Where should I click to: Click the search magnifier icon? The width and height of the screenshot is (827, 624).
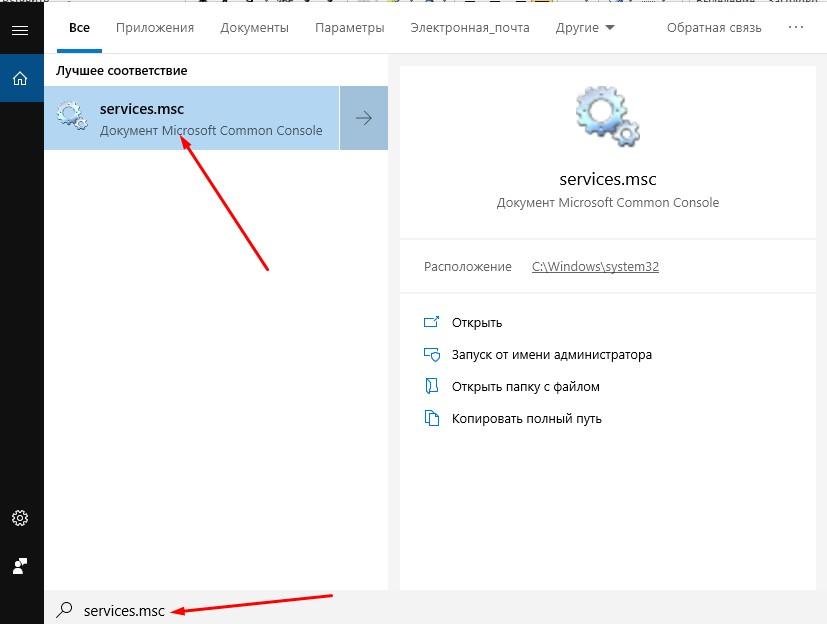(63, 610)
